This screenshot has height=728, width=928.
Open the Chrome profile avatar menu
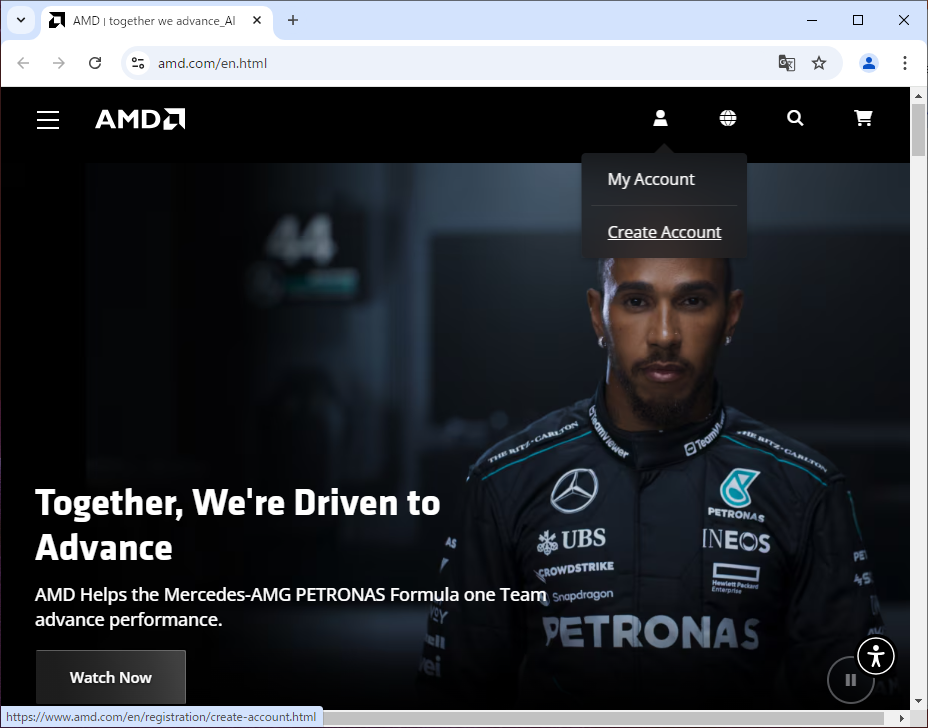click(x=868, y=63)
